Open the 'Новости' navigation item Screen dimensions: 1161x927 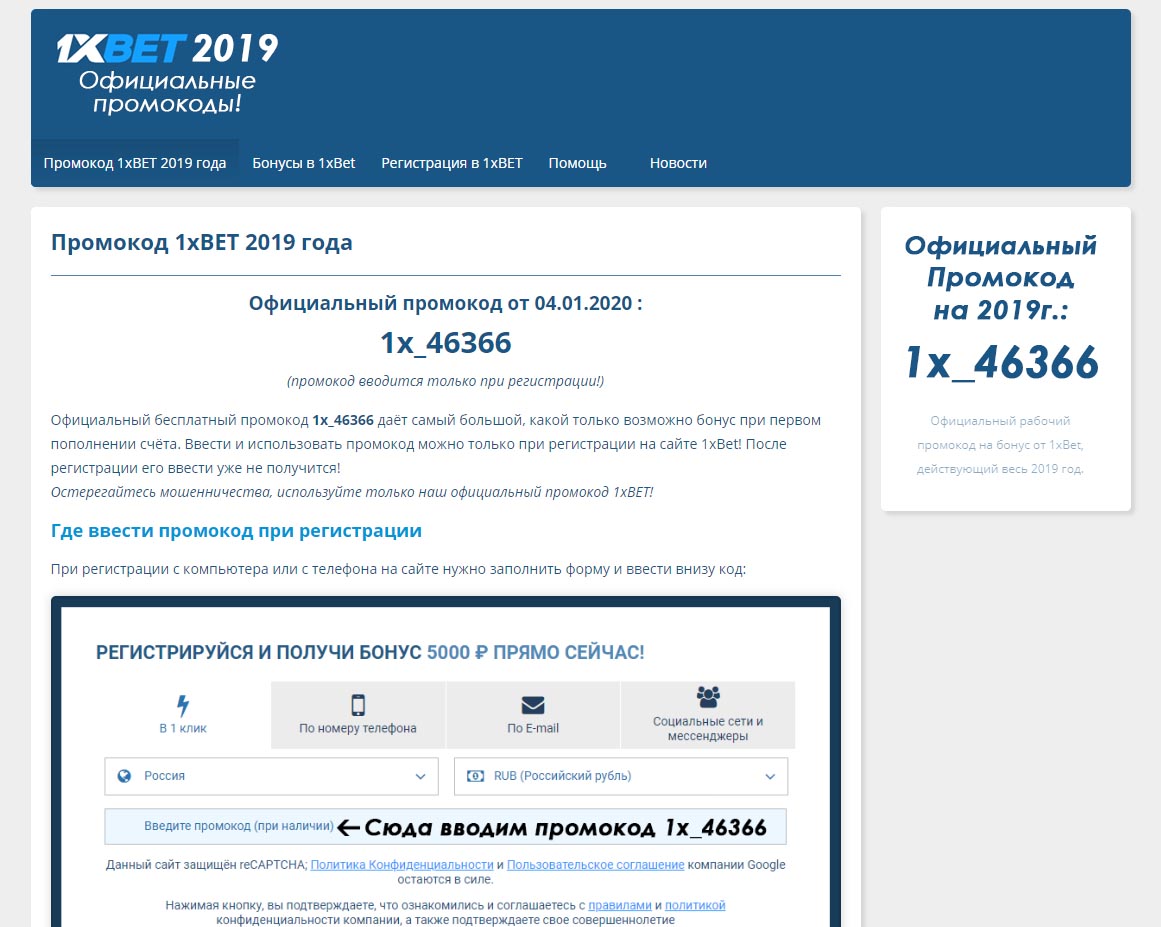tap(678, 163)
